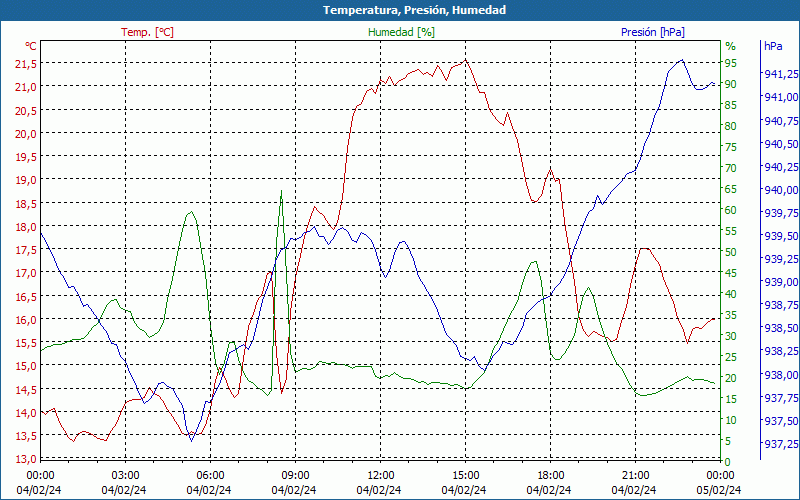
Task: Click the 05/02/24 date label
Action: (x=719, y=491)
